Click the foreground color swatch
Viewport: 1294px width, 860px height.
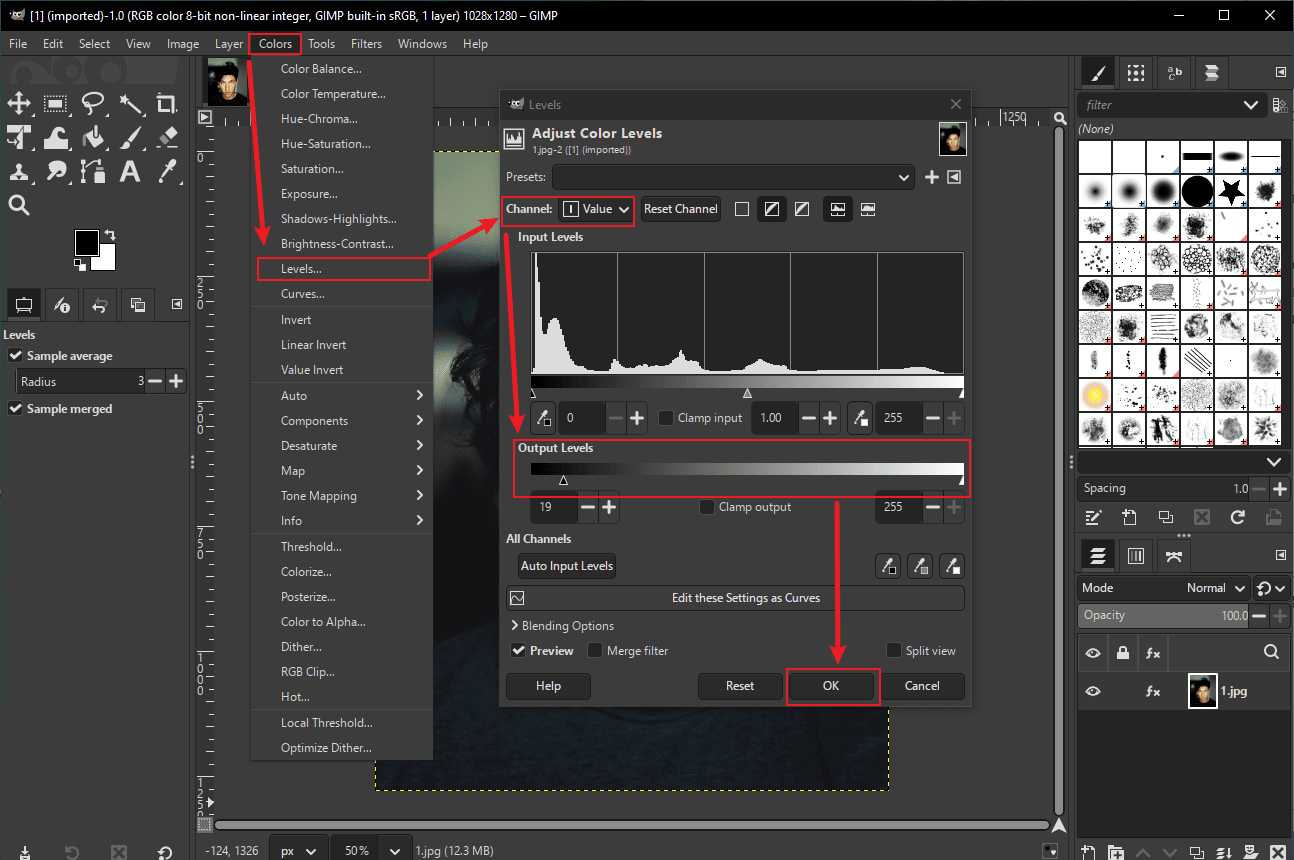(88, 243)
